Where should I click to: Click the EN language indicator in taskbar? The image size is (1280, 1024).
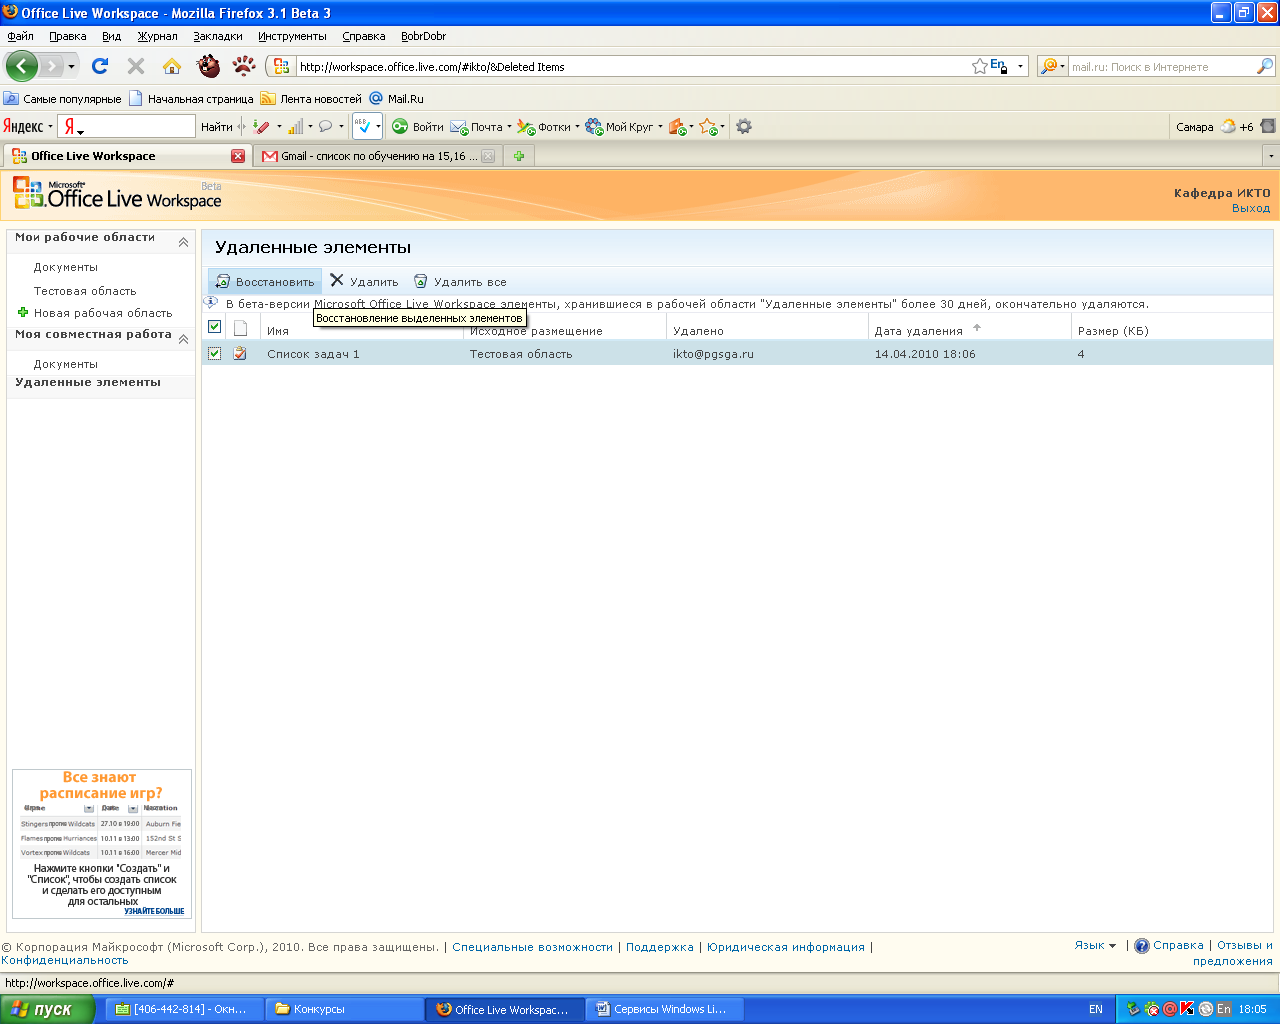tap(1096, 1009)
